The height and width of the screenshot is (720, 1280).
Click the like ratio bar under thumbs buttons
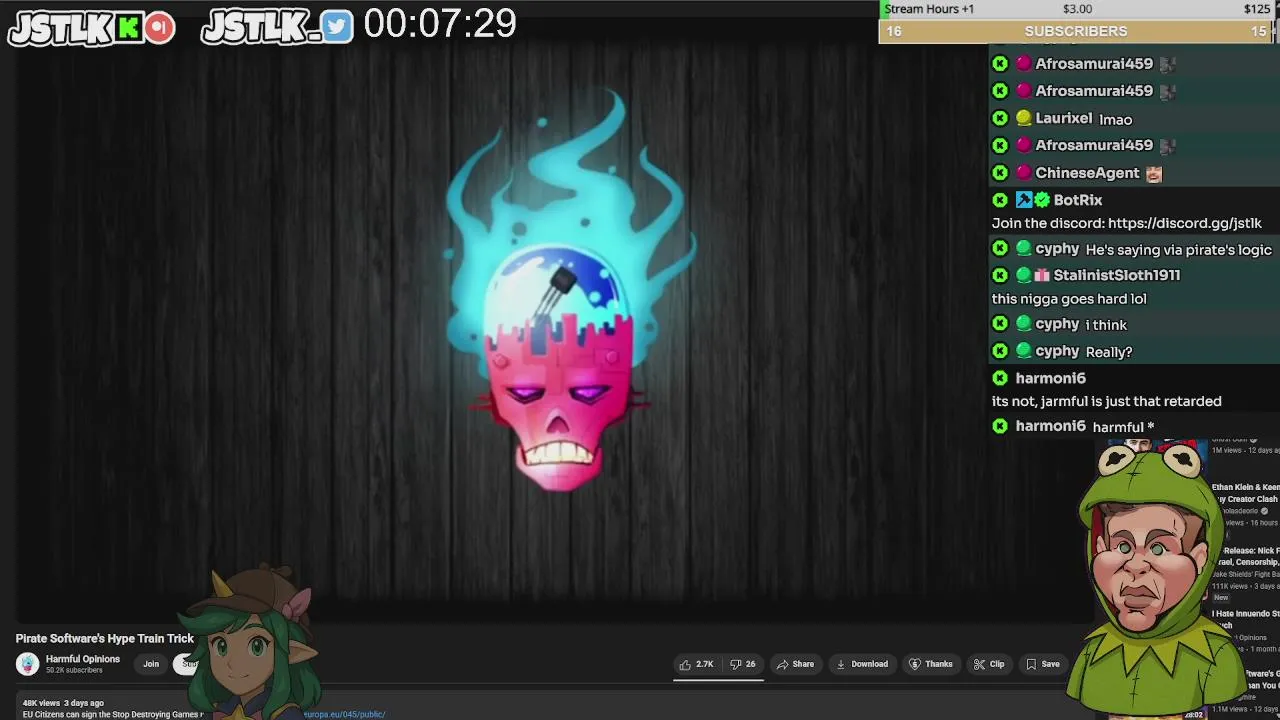[x=718, y=678]
